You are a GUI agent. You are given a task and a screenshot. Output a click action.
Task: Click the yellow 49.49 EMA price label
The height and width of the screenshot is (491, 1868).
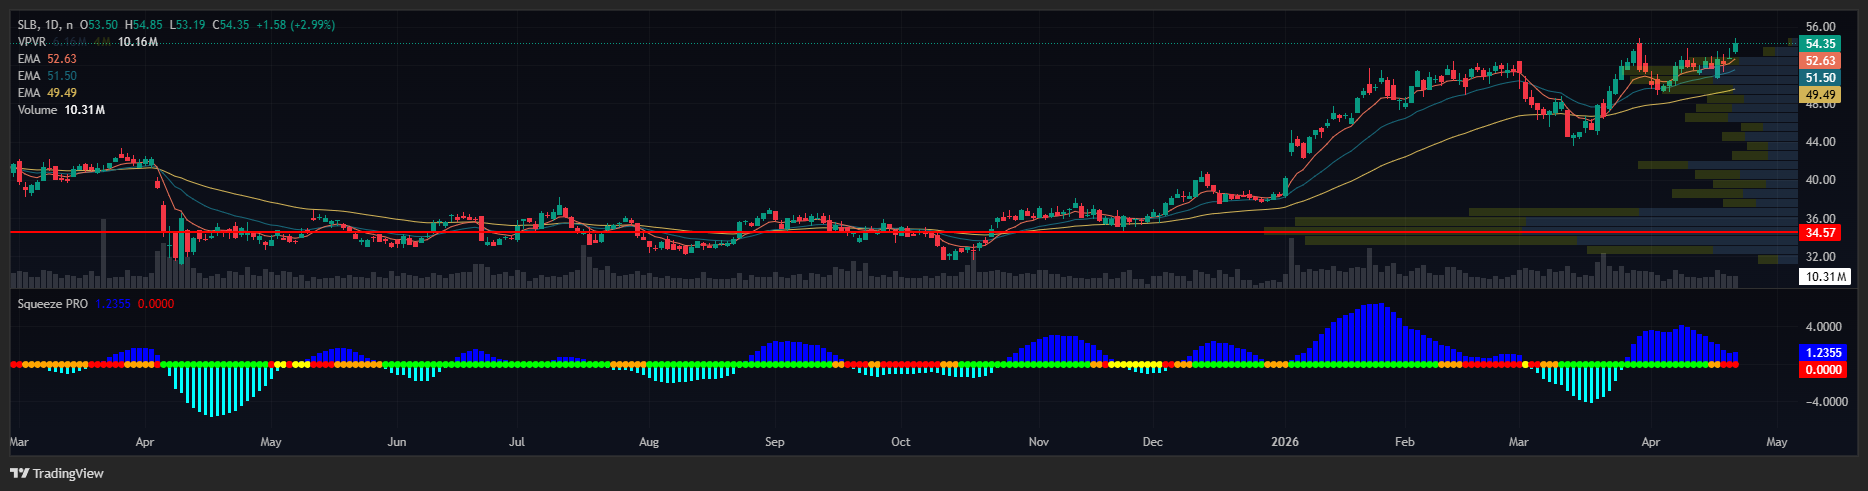1820,95
